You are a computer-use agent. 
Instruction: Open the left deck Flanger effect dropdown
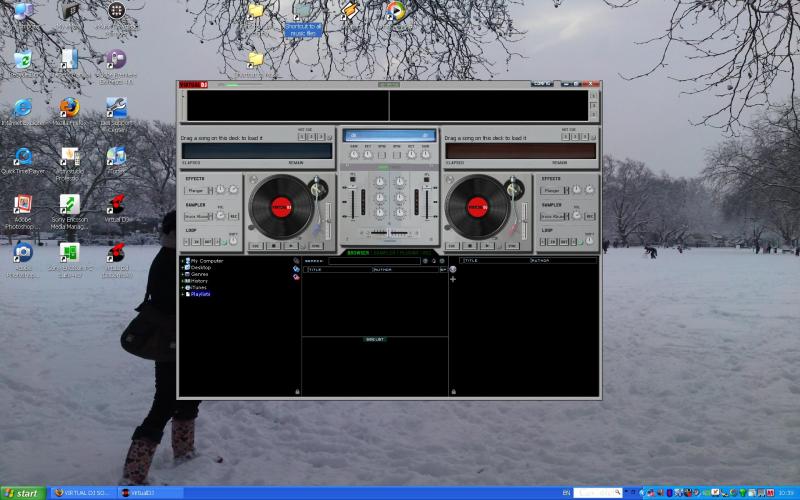click(196, 190)
